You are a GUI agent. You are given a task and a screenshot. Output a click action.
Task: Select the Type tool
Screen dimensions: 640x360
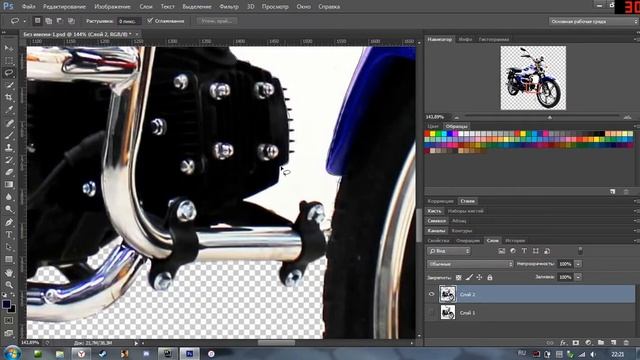(9, 235)
